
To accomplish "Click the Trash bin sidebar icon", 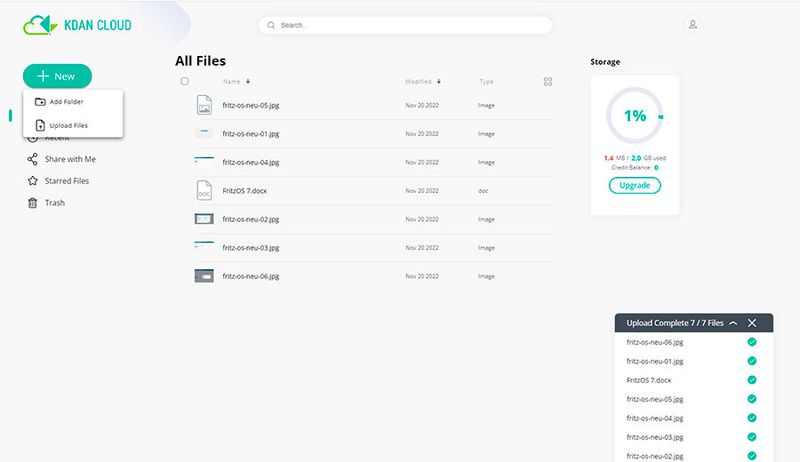I will click(33, 203).
